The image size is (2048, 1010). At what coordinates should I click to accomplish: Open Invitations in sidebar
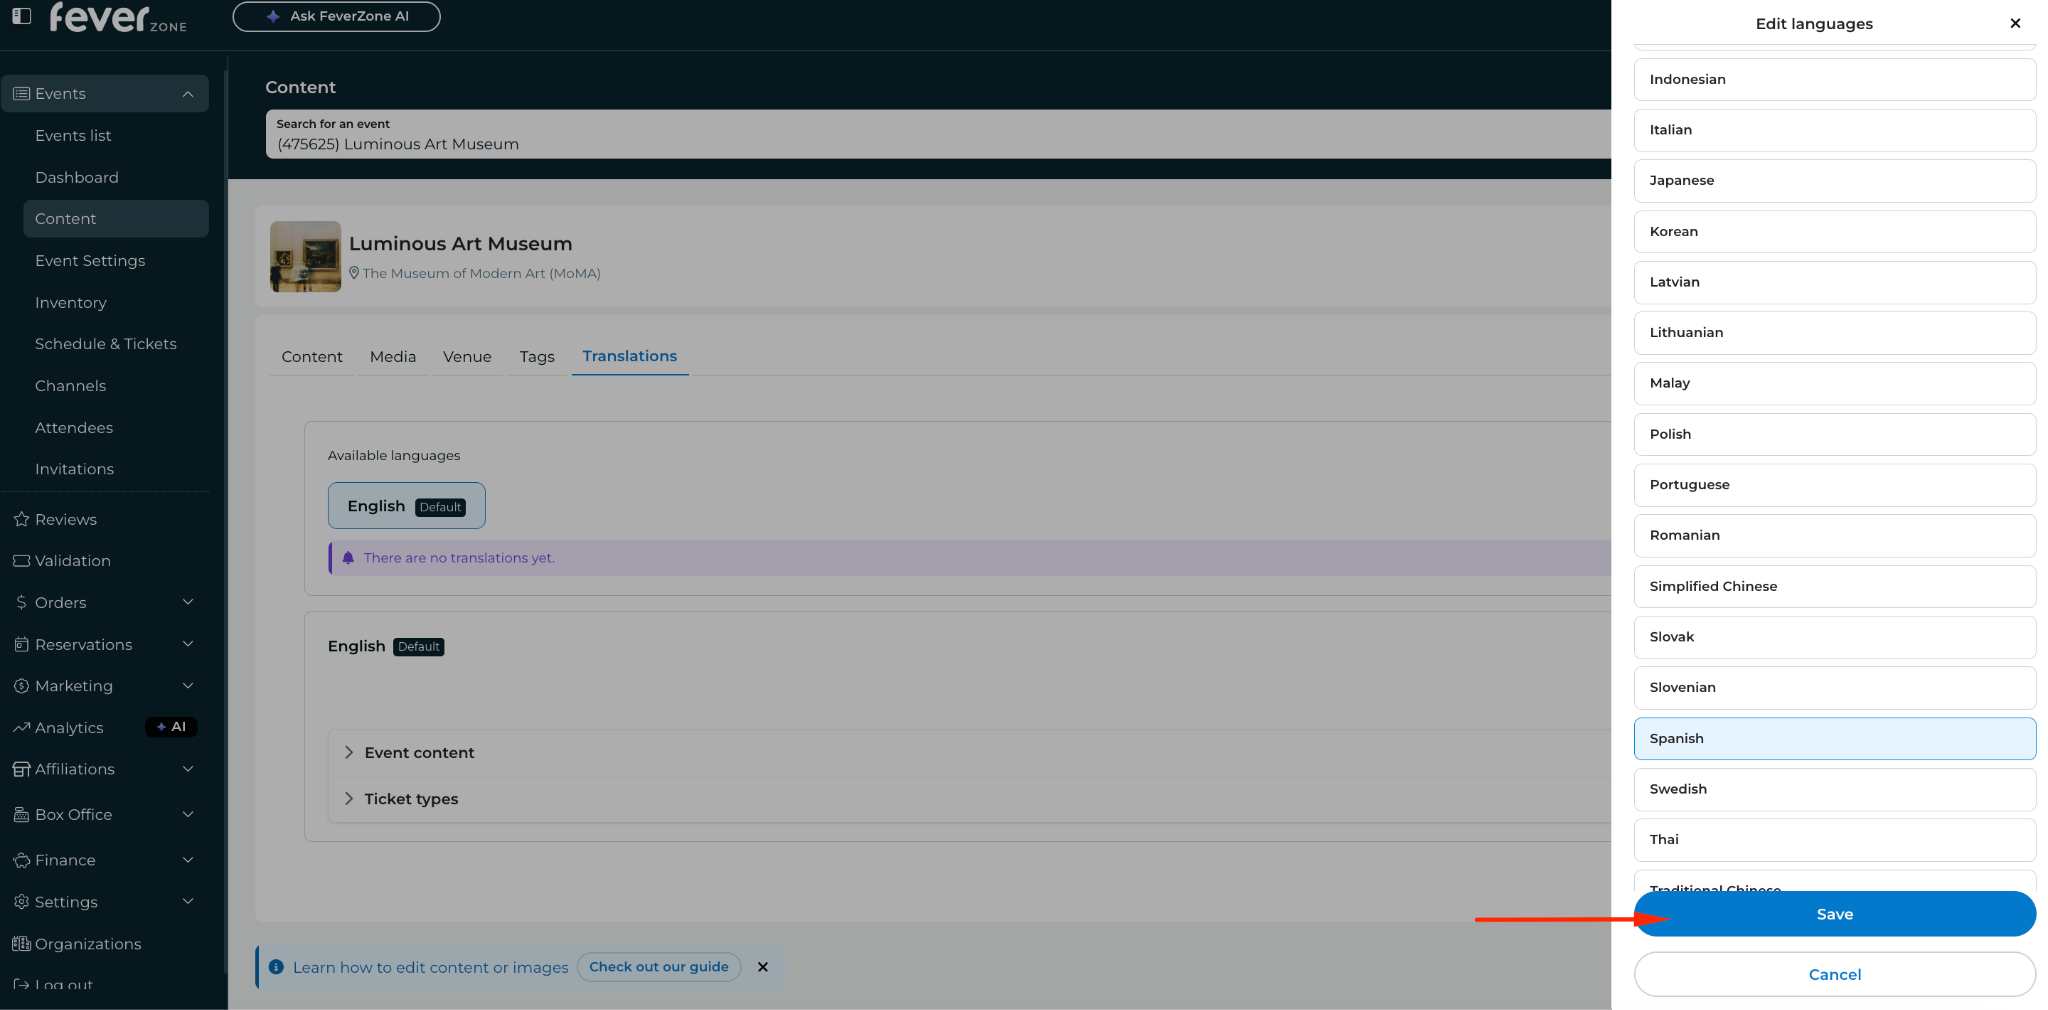74,469
